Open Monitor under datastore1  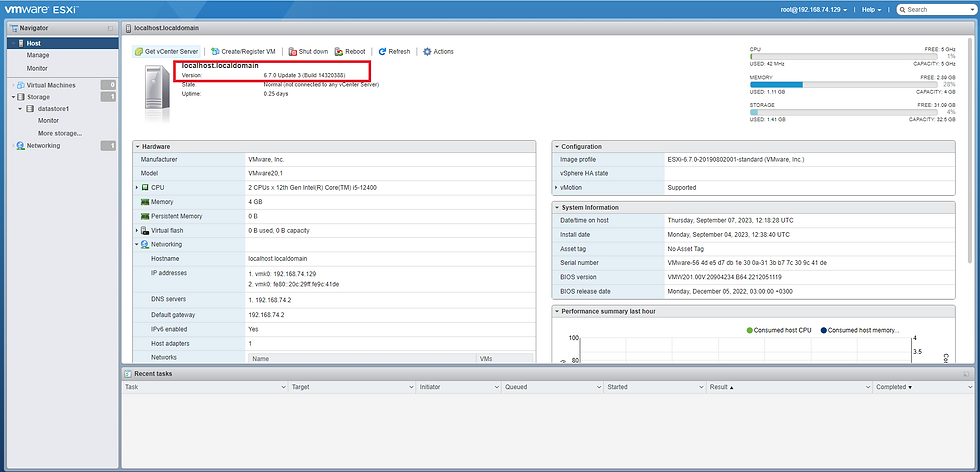point(48,121)
